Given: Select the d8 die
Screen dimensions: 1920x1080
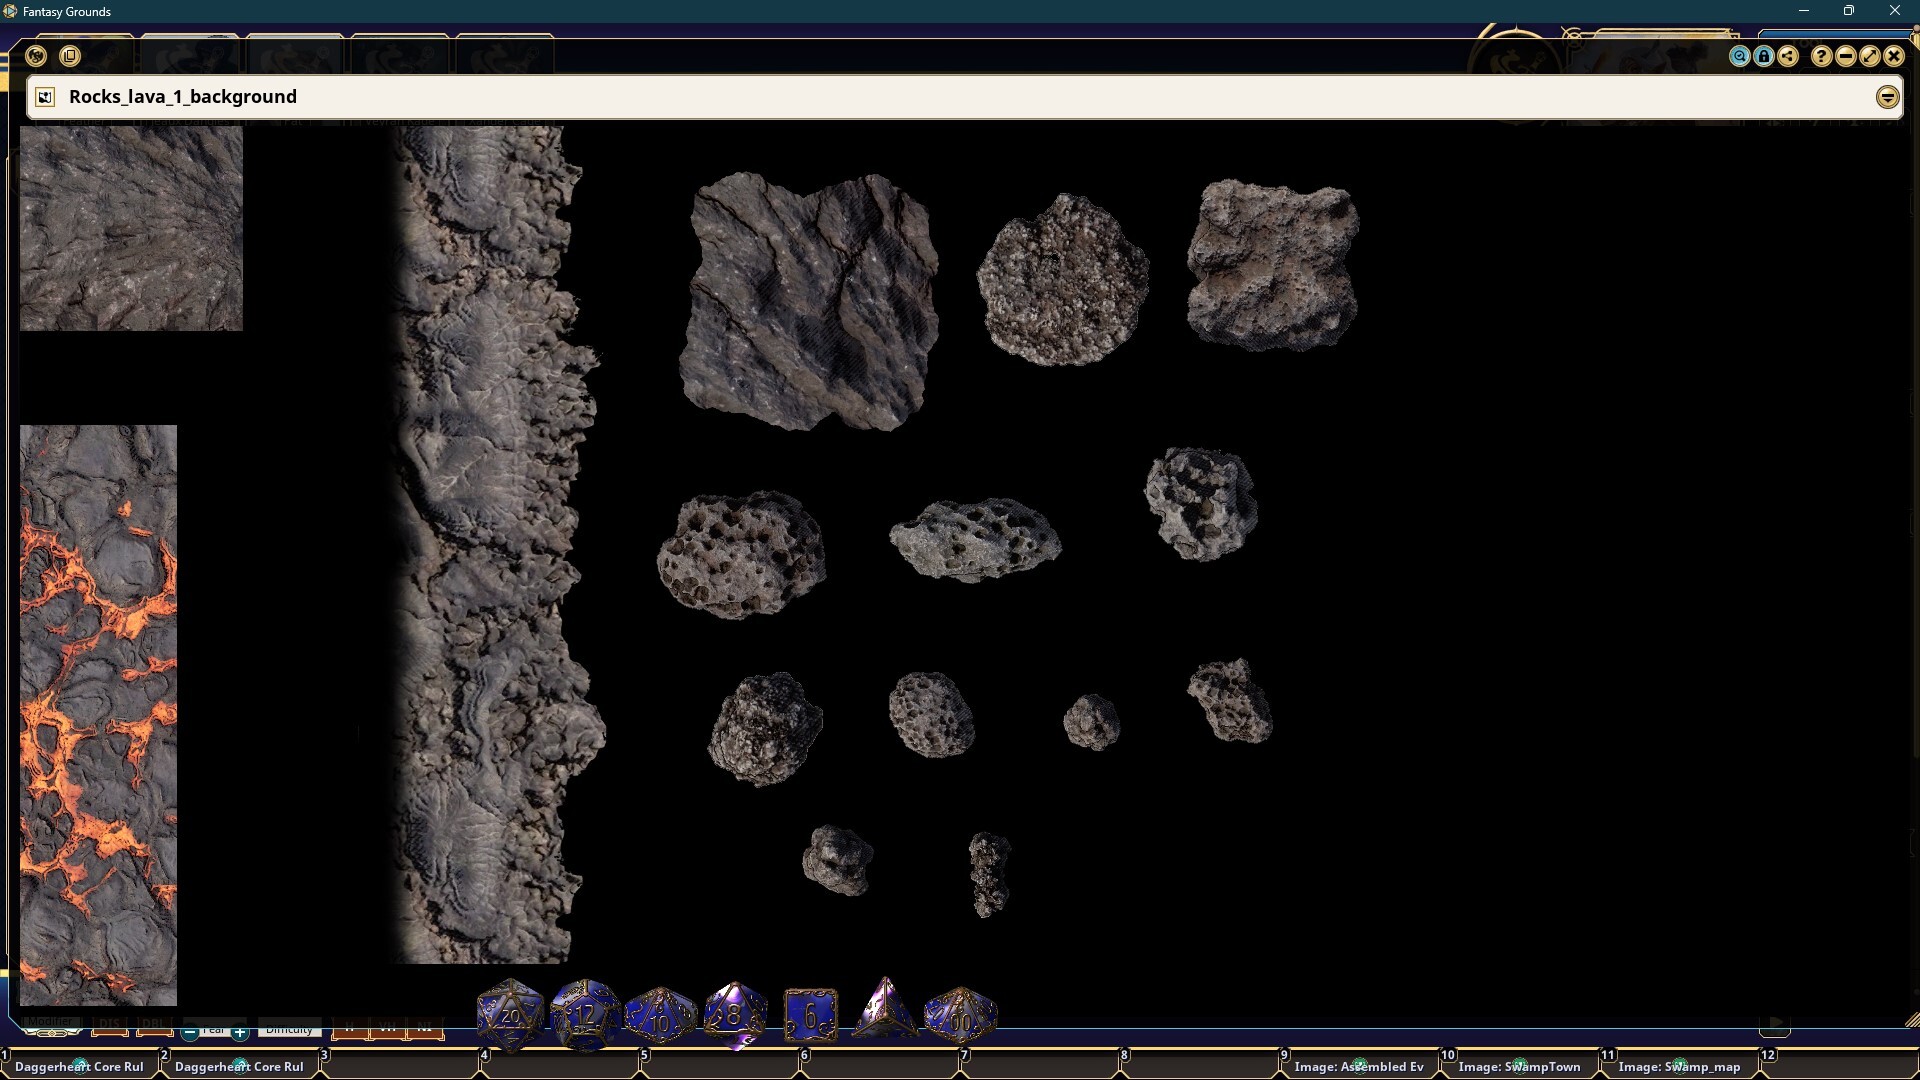Looking at the screenshot, I should point(735,1015).
